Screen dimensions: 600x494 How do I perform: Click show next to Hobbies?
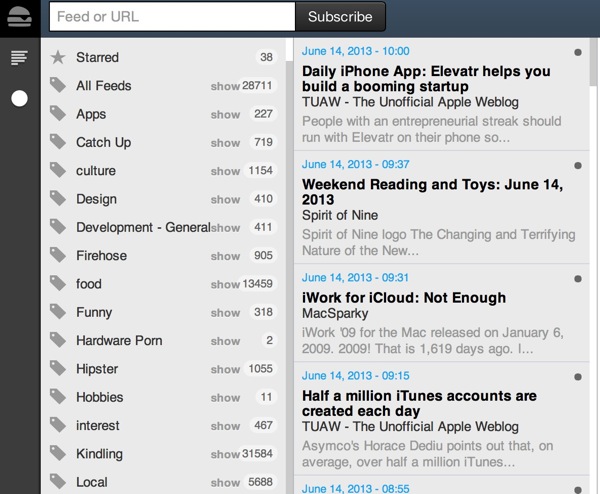[x=225, y=398]
